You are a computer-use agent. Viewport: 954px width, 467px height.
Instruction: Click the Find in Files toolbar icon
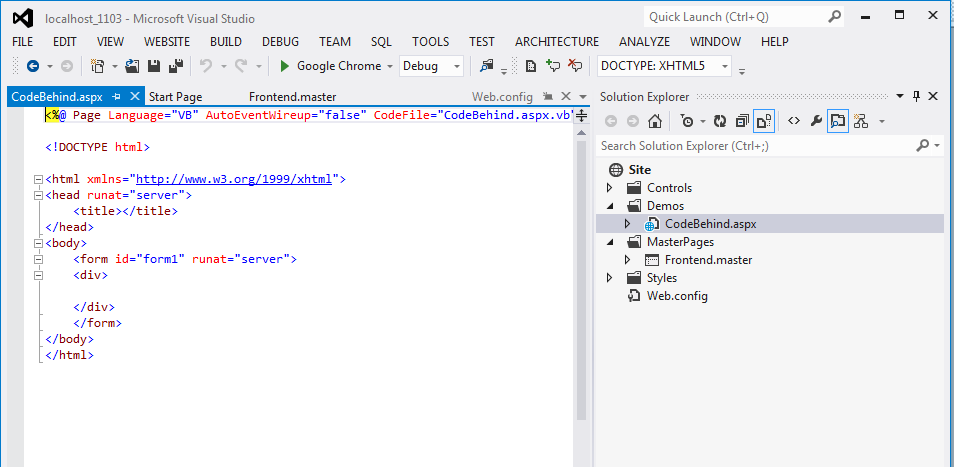[486, 66]
